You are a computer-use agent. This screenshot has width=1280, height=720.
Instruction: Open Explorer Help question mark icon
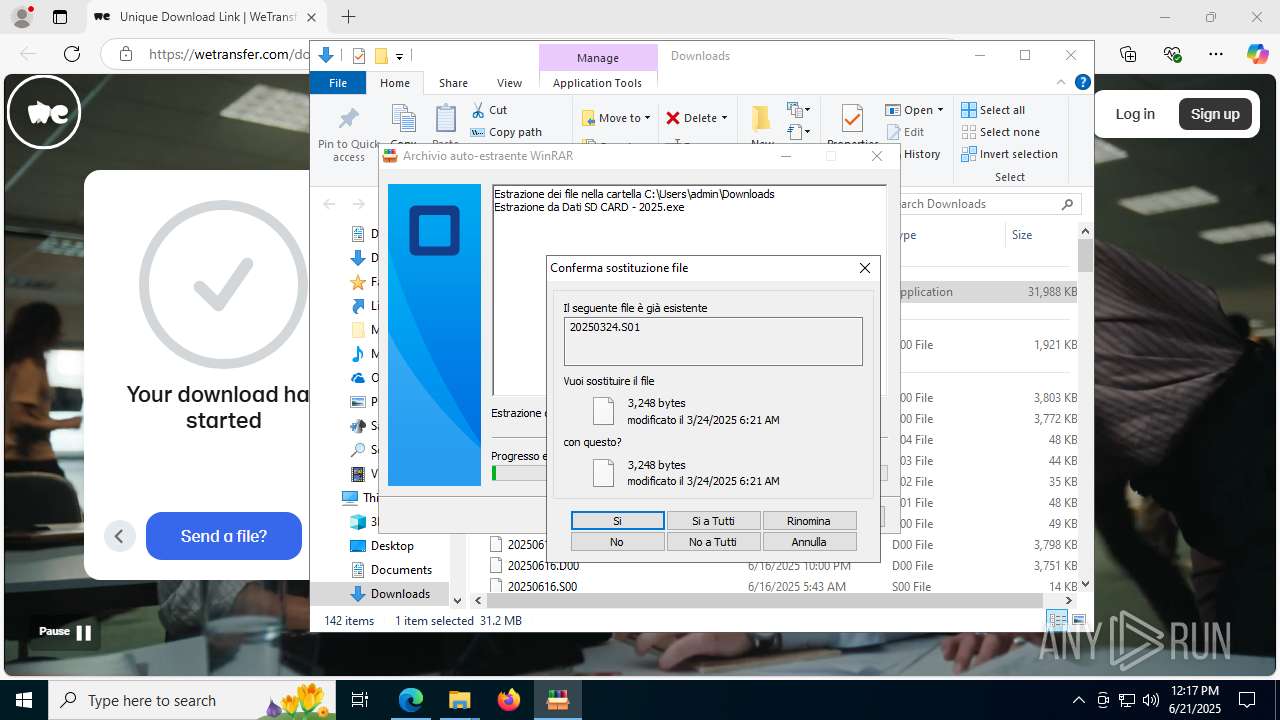coord(1082,83)
